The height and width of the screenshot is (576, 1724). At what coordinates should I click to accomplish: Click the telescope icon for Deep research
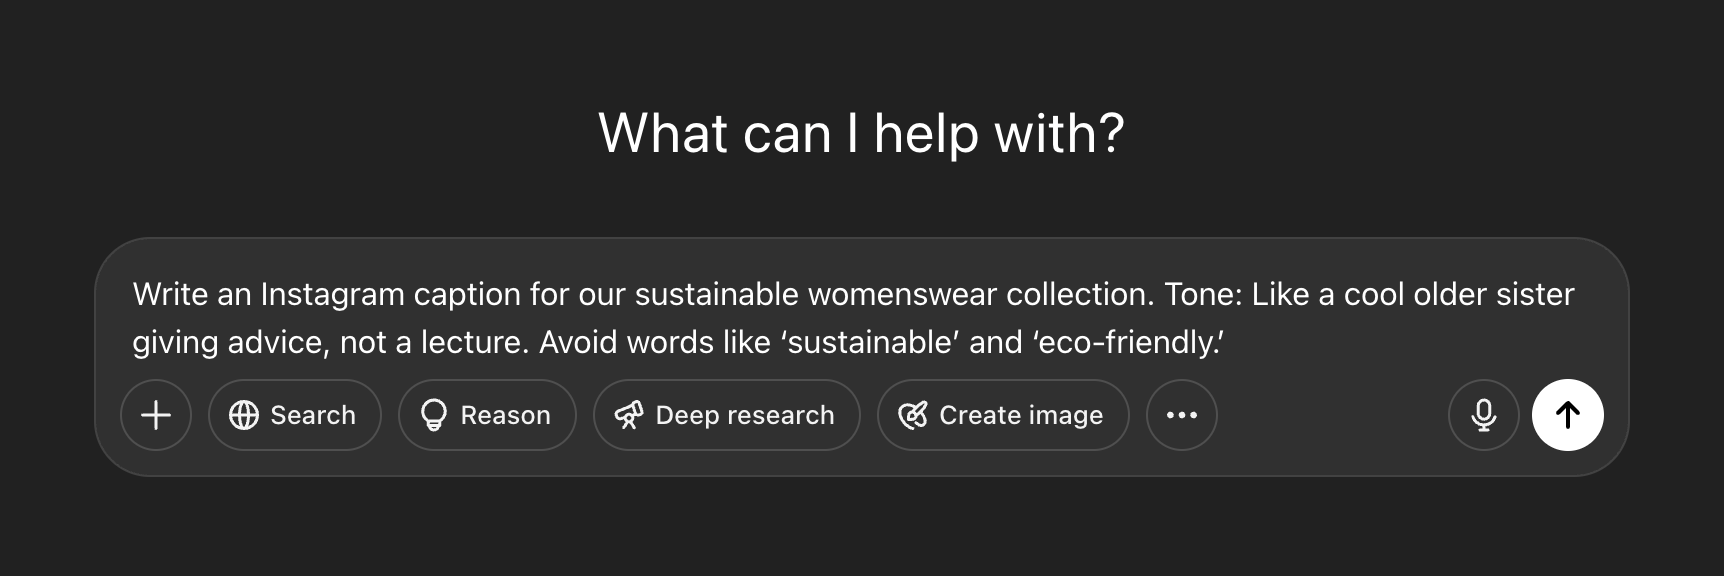pos(629,415)
